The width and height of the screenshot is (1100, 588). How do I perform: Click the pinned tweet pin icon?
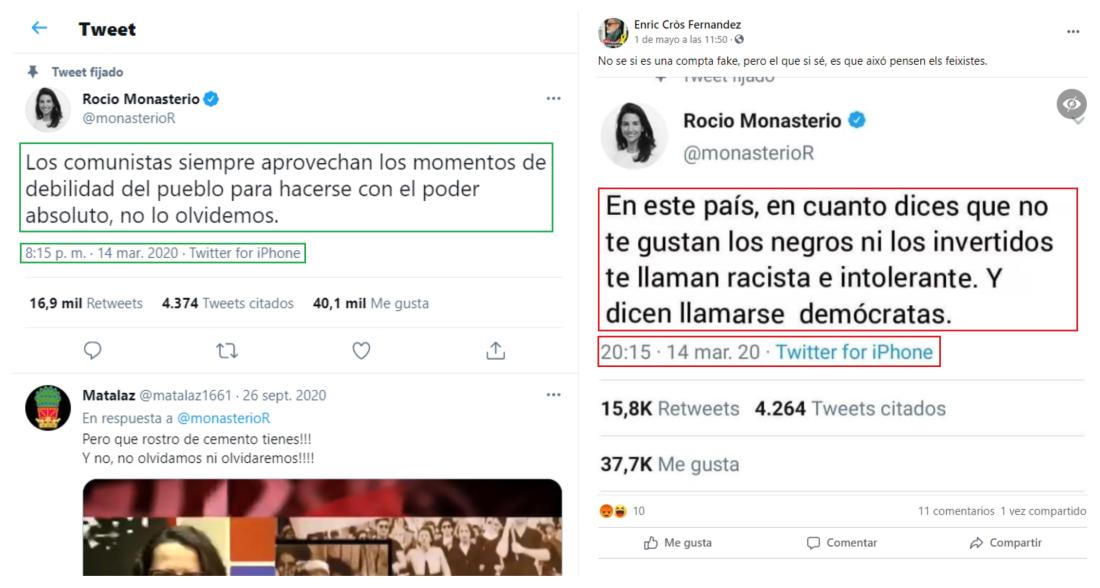pyautogui.click(x=32, y=72)
